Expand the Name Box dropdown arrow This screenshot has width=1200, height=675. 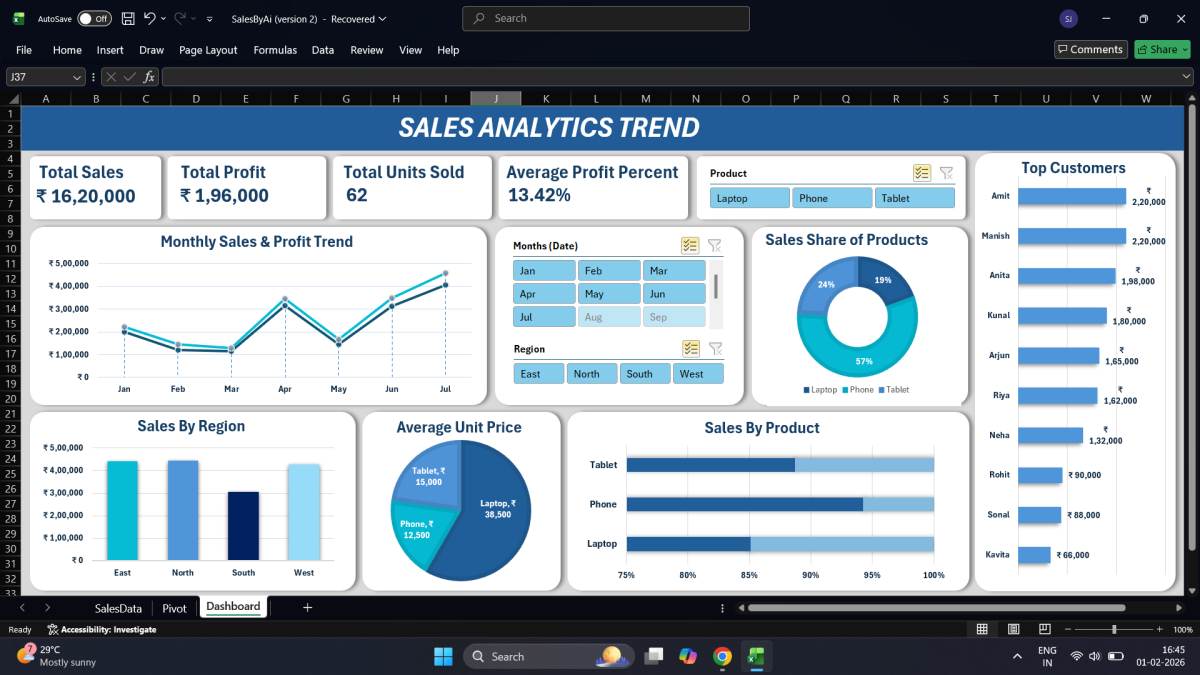[x=78, y=77]
